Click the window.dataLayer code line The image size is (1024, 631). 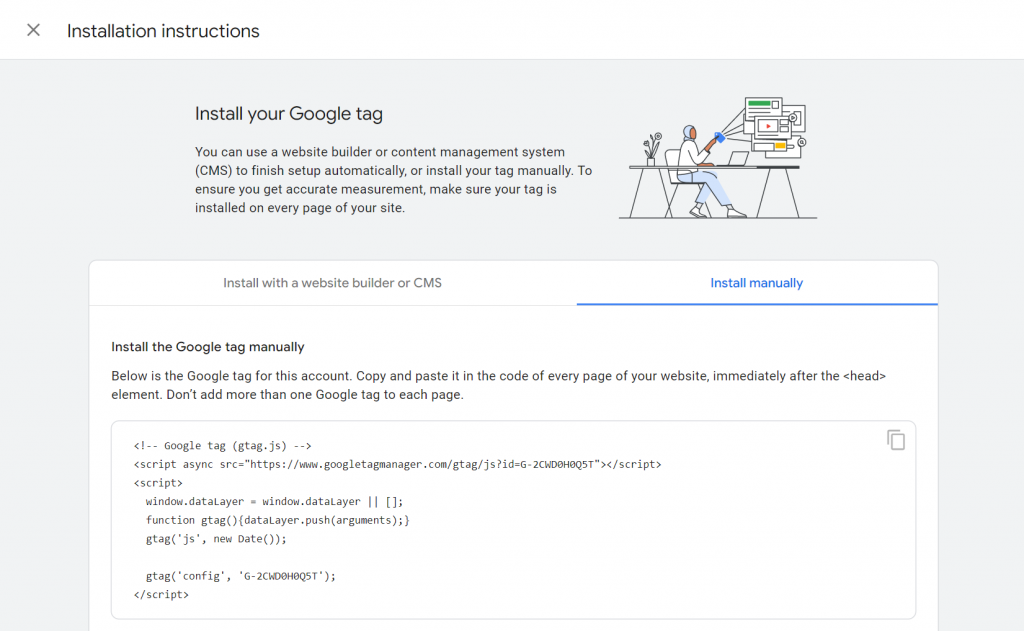274,502
